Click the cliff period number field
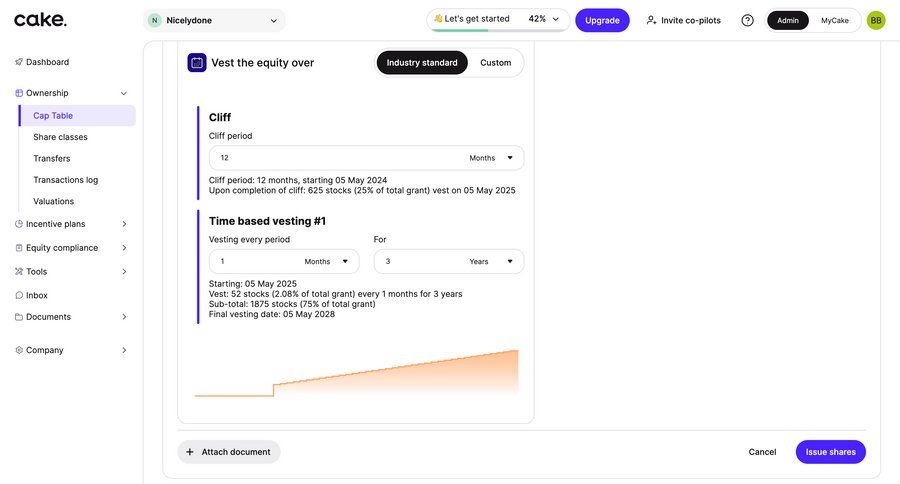Screen dimensions: 900x484 click(330, 158)
